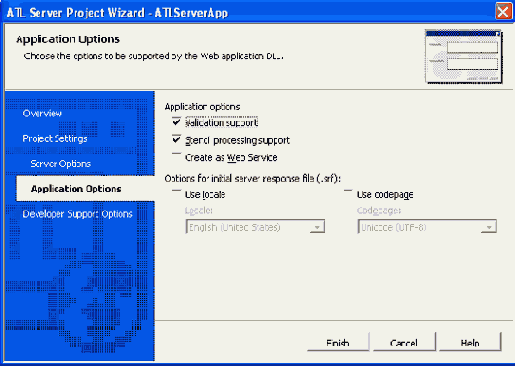Click the Help button

coord(470,342)
